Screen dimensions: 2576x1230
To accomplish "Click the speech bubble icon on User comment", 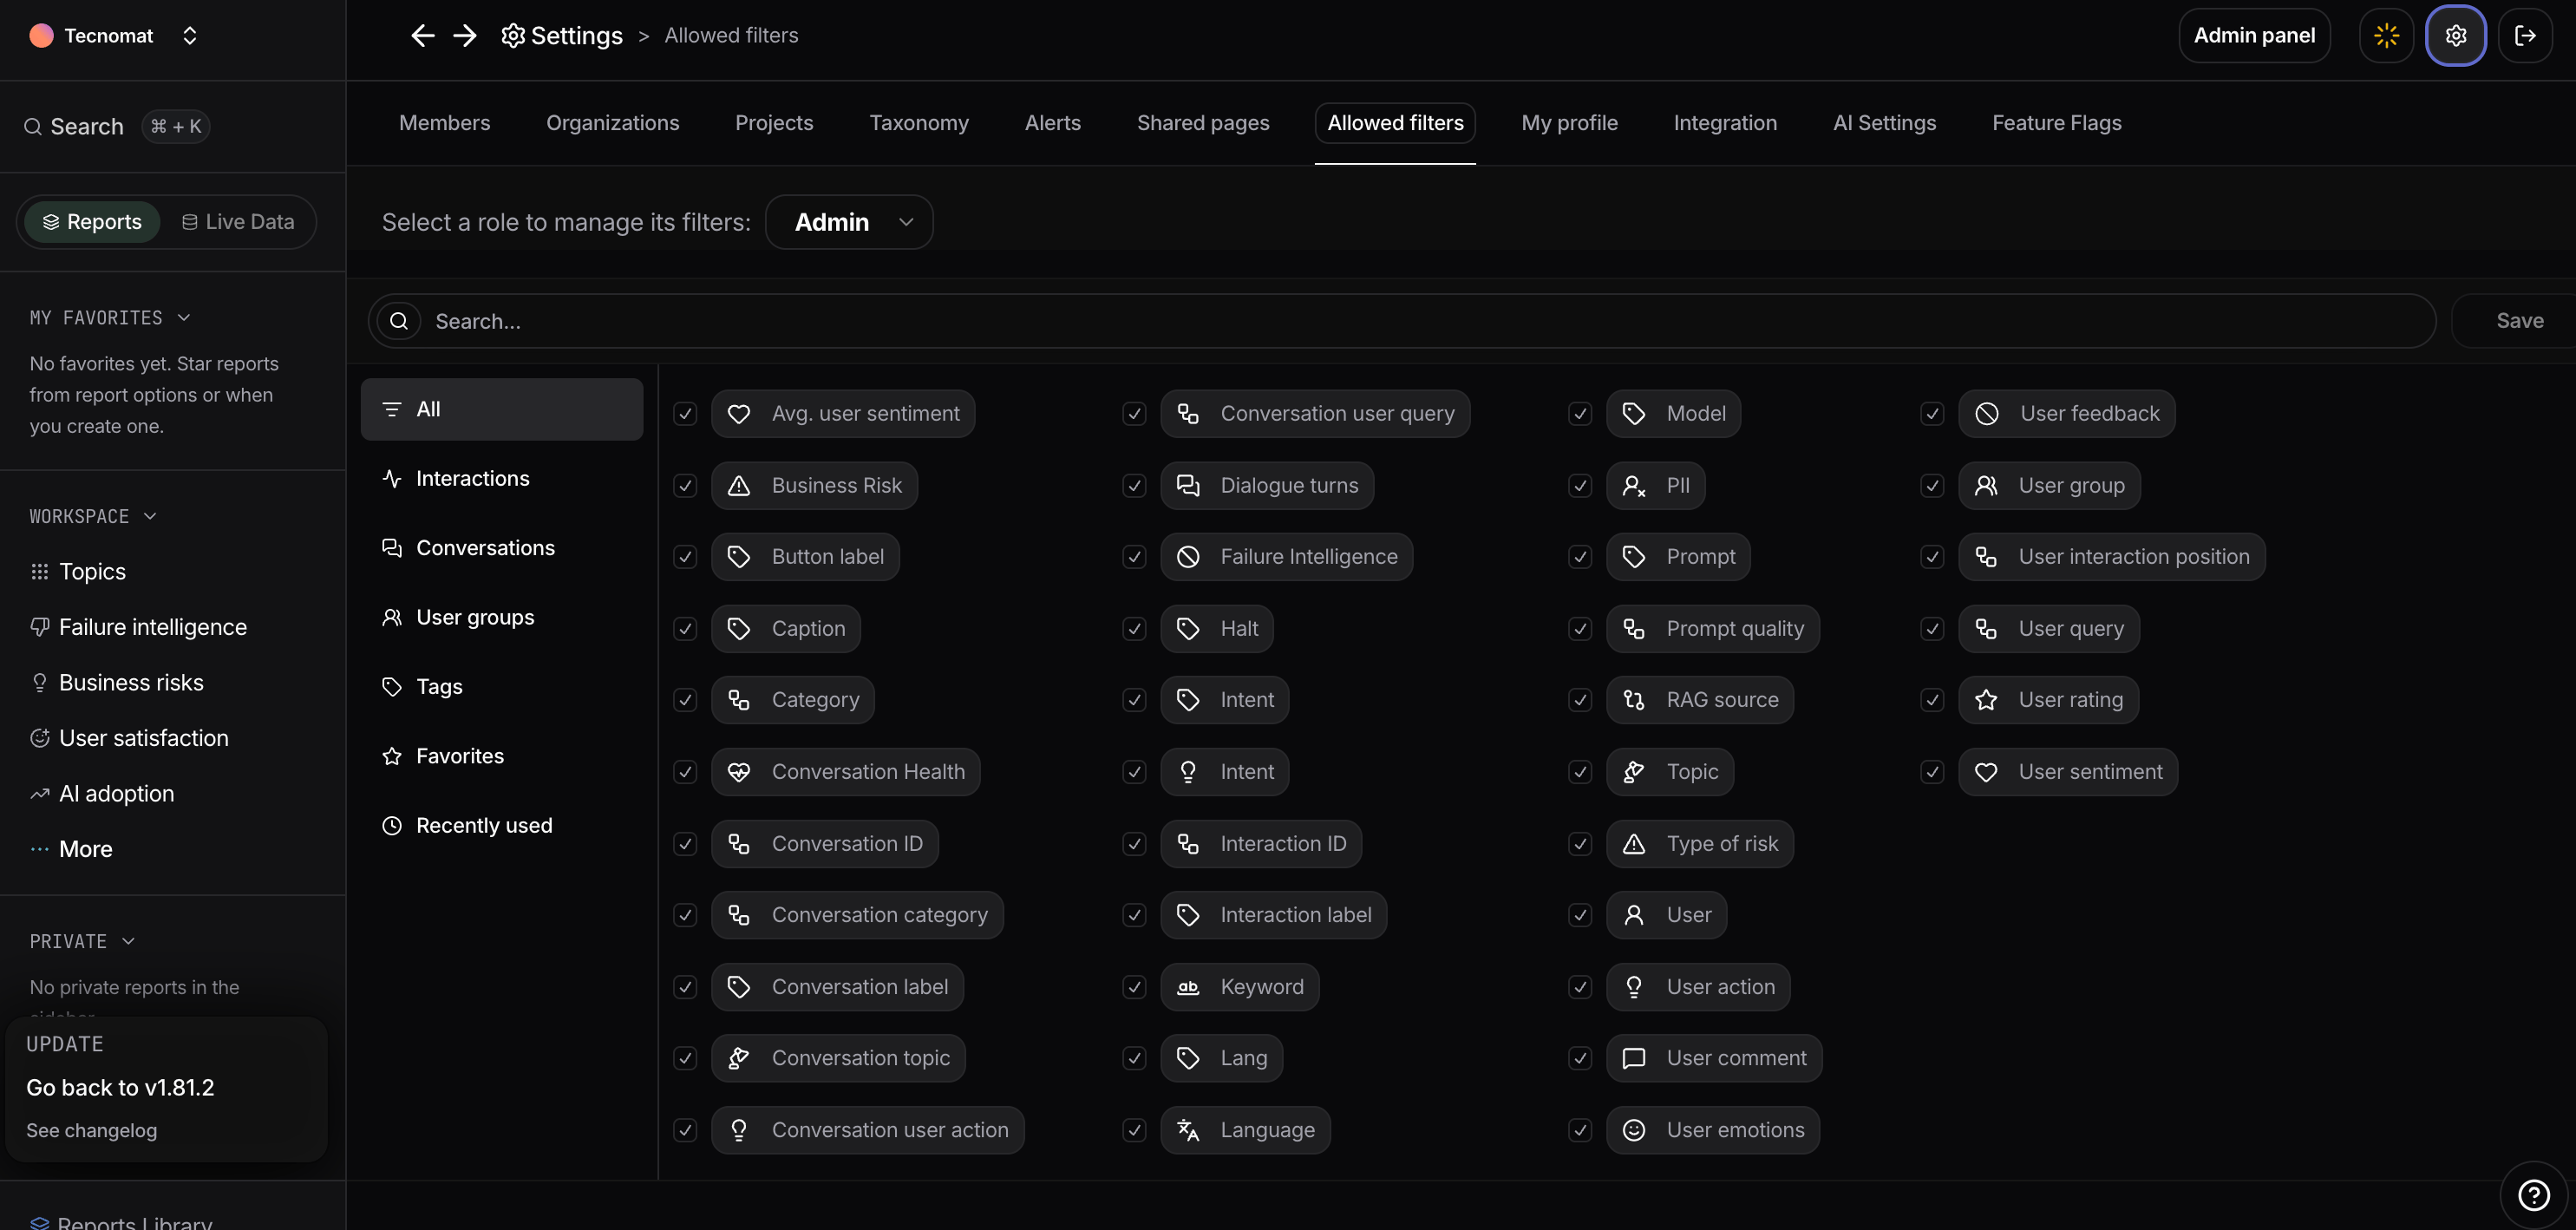I will pyautogui.click(x=1634, y=1058).
